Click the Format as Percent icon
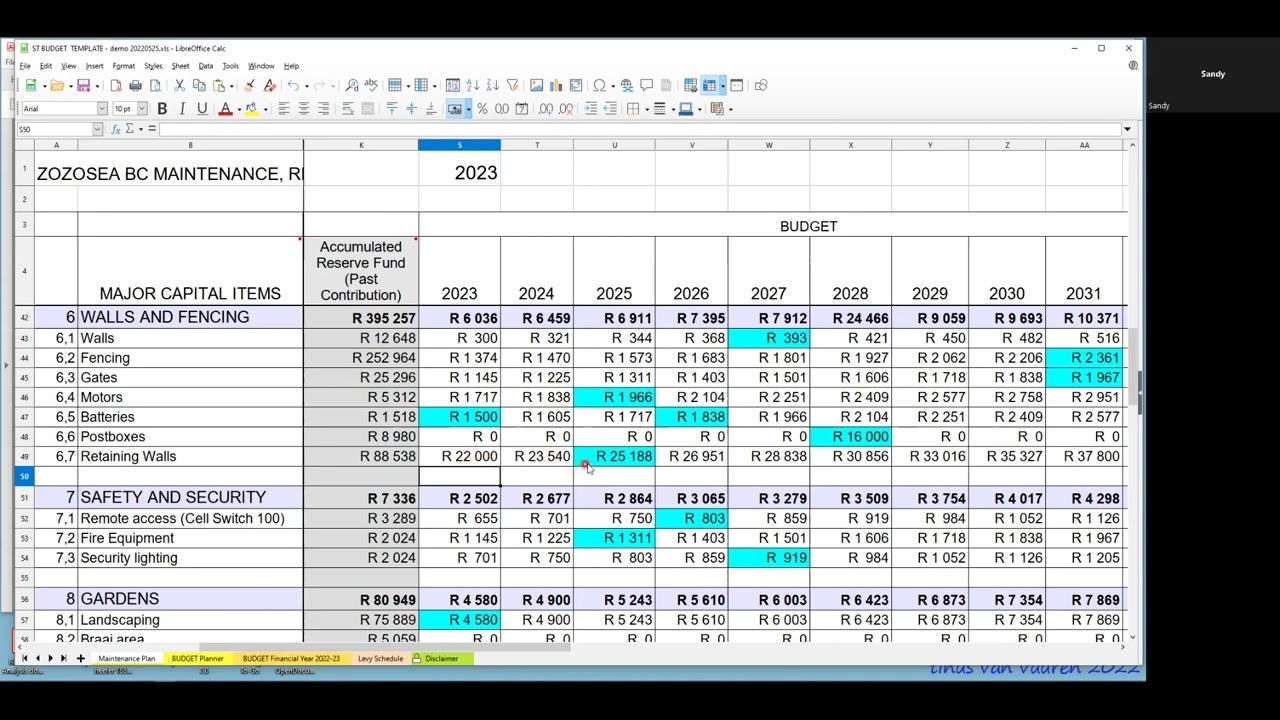Screen dimensions: 1280x720 (482, 108)
